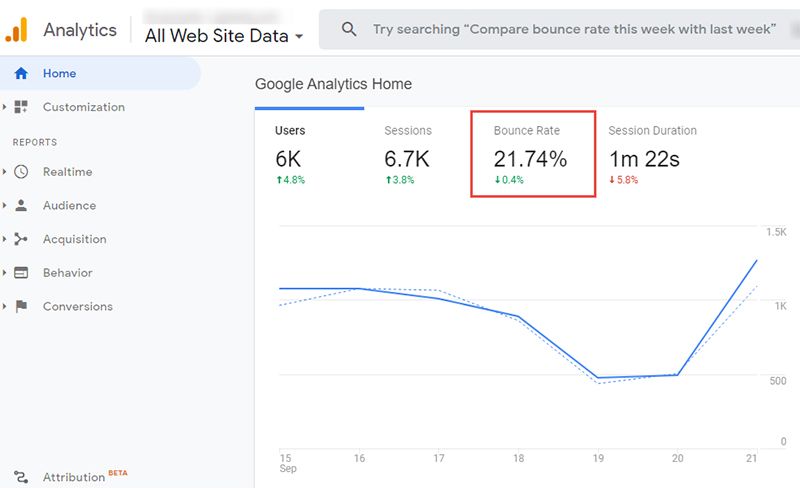Click the Google Analytics logo icon
The height and width of the screenshot is (500, 800).
coord(16,30)
